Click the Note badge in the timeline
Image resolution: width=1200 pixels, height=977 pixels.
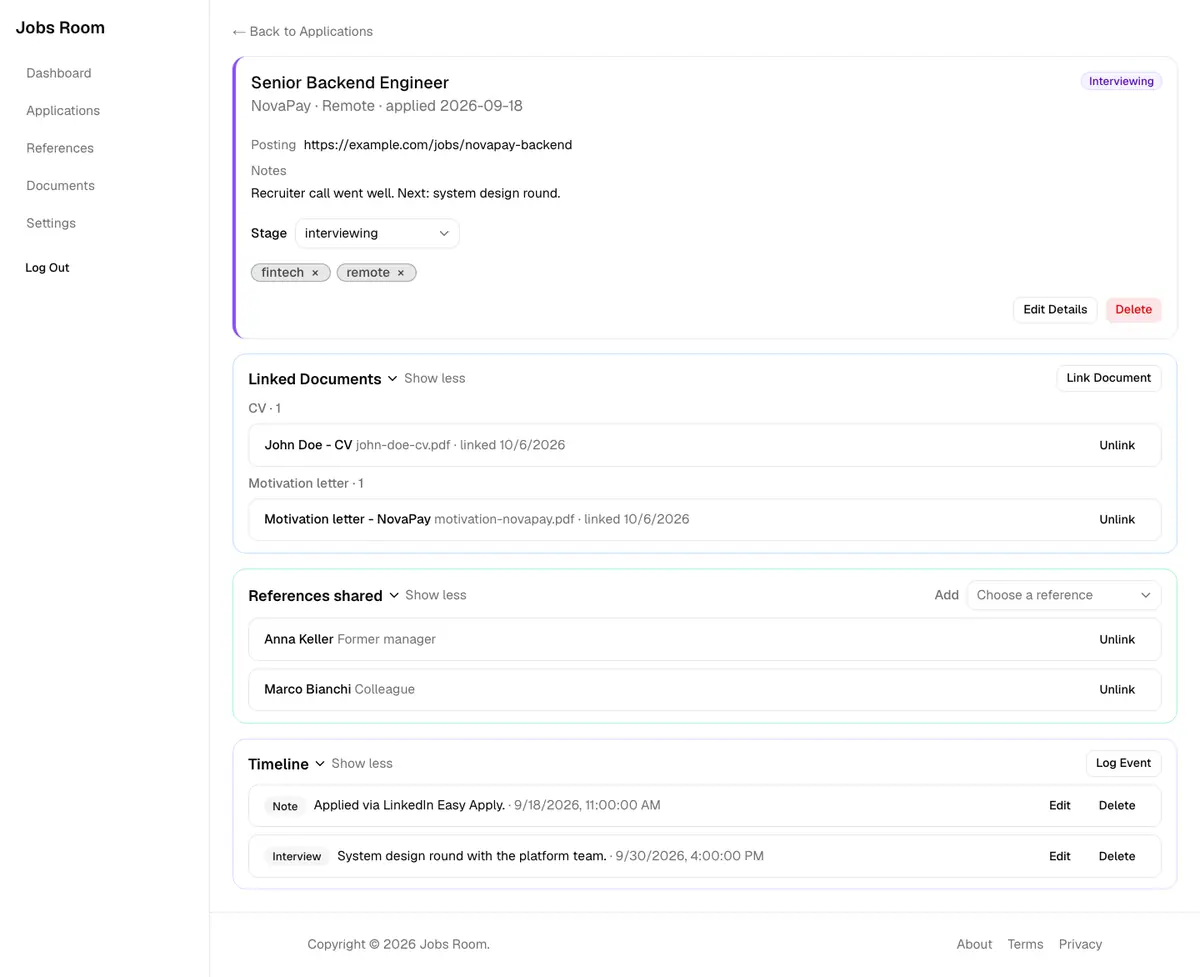[285, 806]
